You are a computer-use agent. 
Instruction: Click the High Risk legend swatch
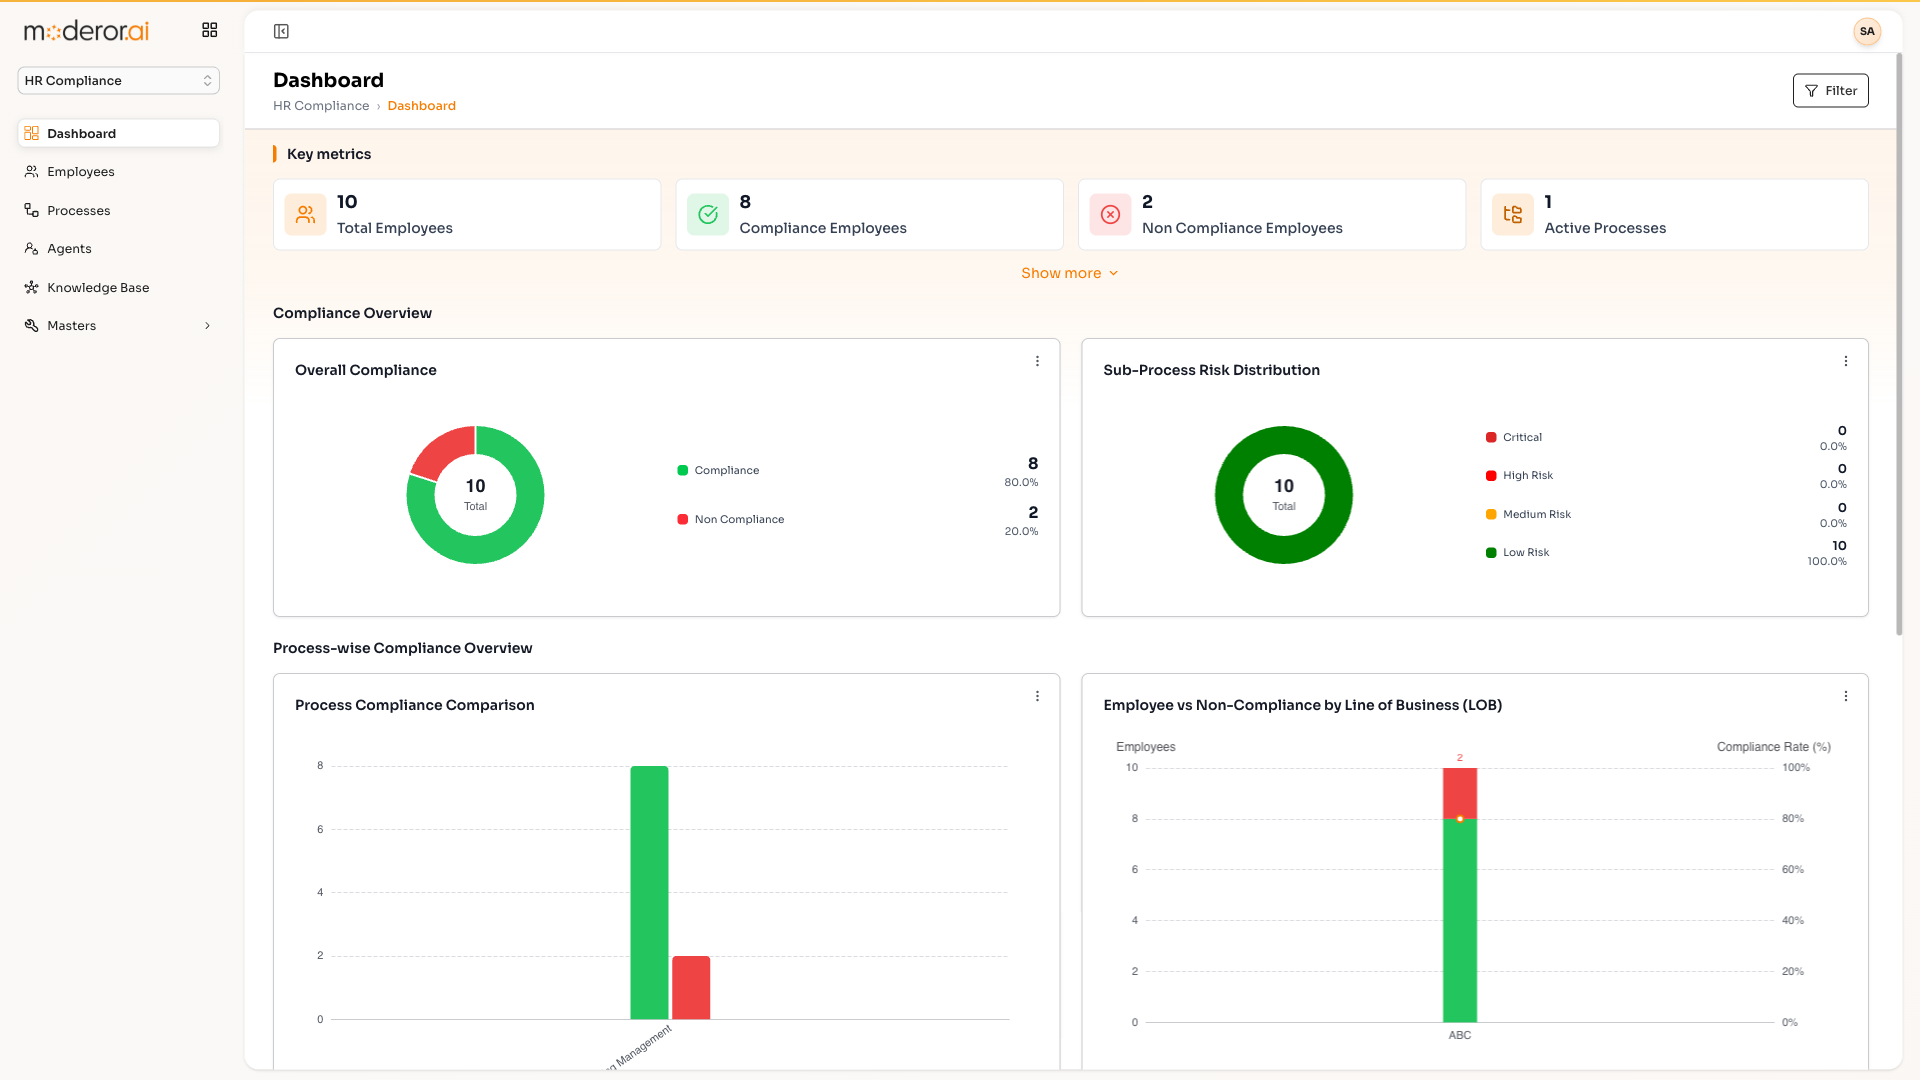pyautogui.click(x=1491, y=476)
